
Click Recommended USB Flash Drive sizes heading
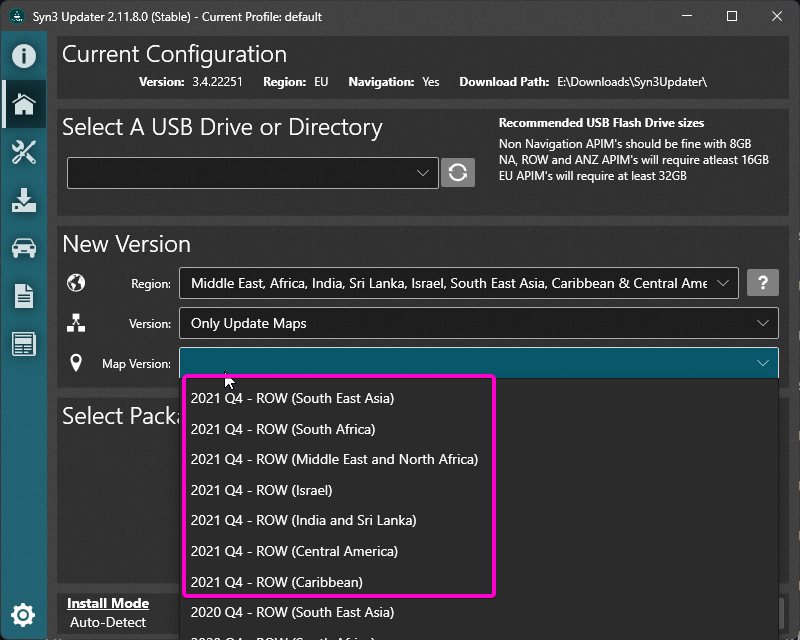(x=601, y=123)
